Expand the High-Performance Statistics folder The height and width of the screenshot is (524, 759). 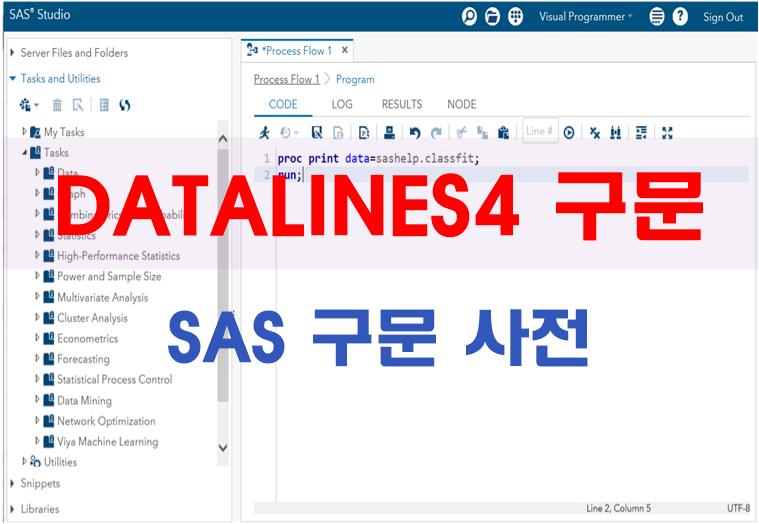37,255
